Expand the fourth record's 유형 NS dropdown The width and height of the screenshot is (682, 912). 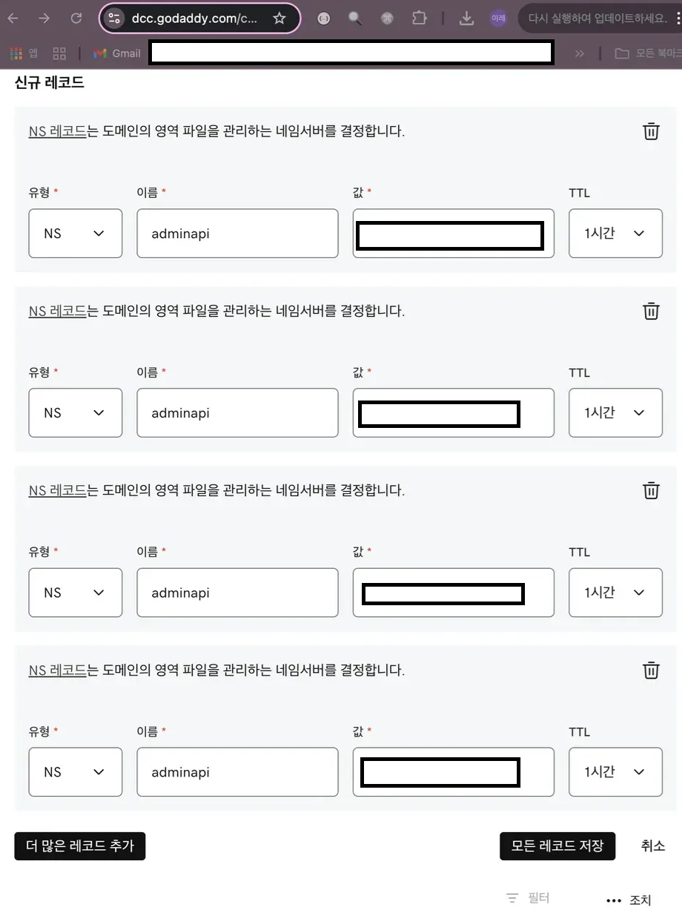(76, 772)
